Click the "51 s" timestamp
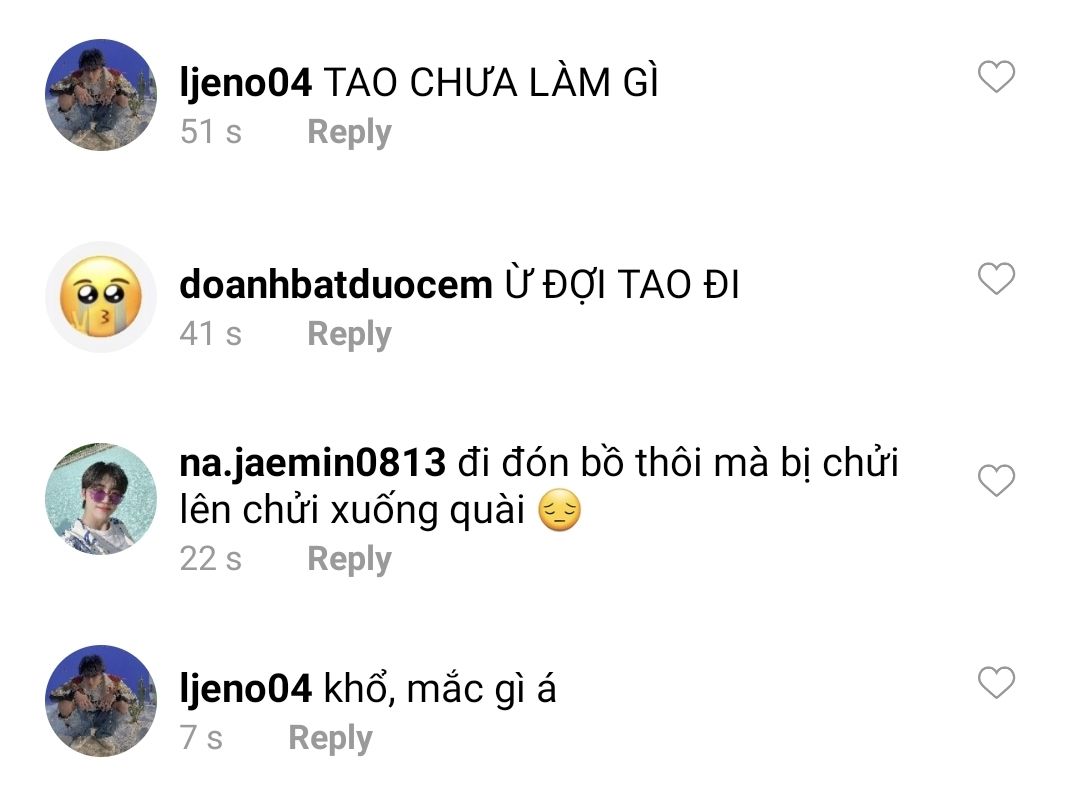Image resolution: width=1080 pixels, height=796 pixels. point(211,132)
